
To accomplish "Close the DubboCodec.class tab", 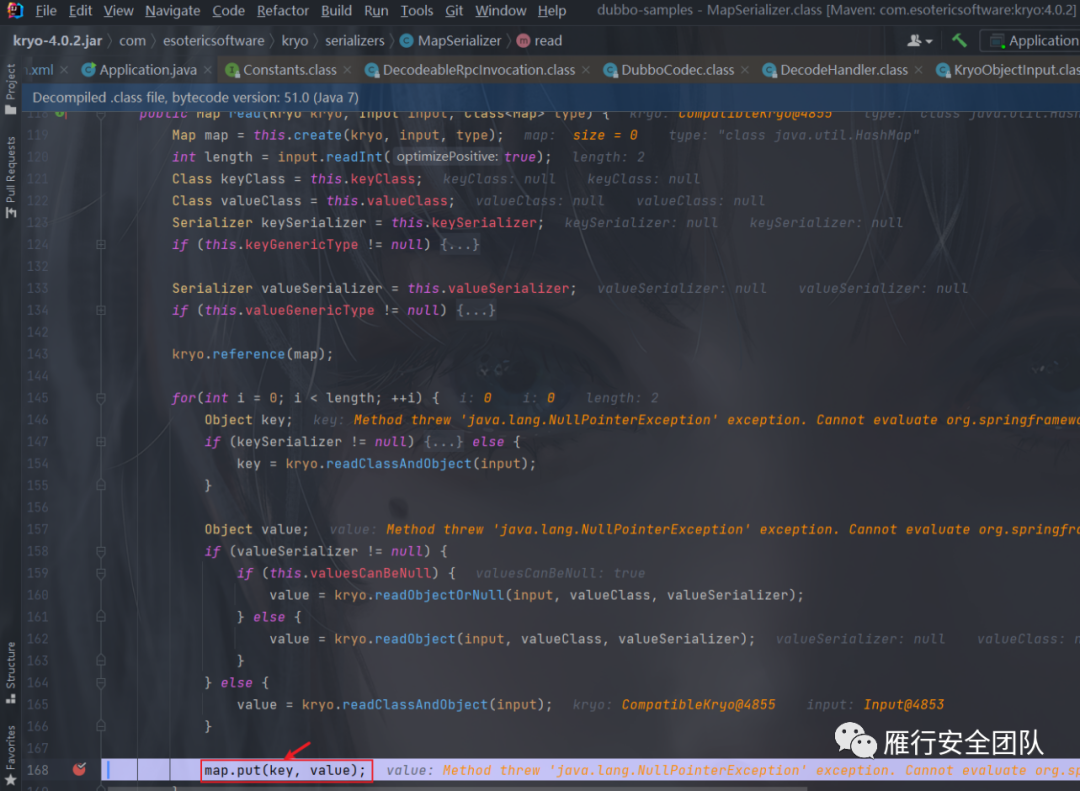I will pyautogui.click(x=745, y=70).
